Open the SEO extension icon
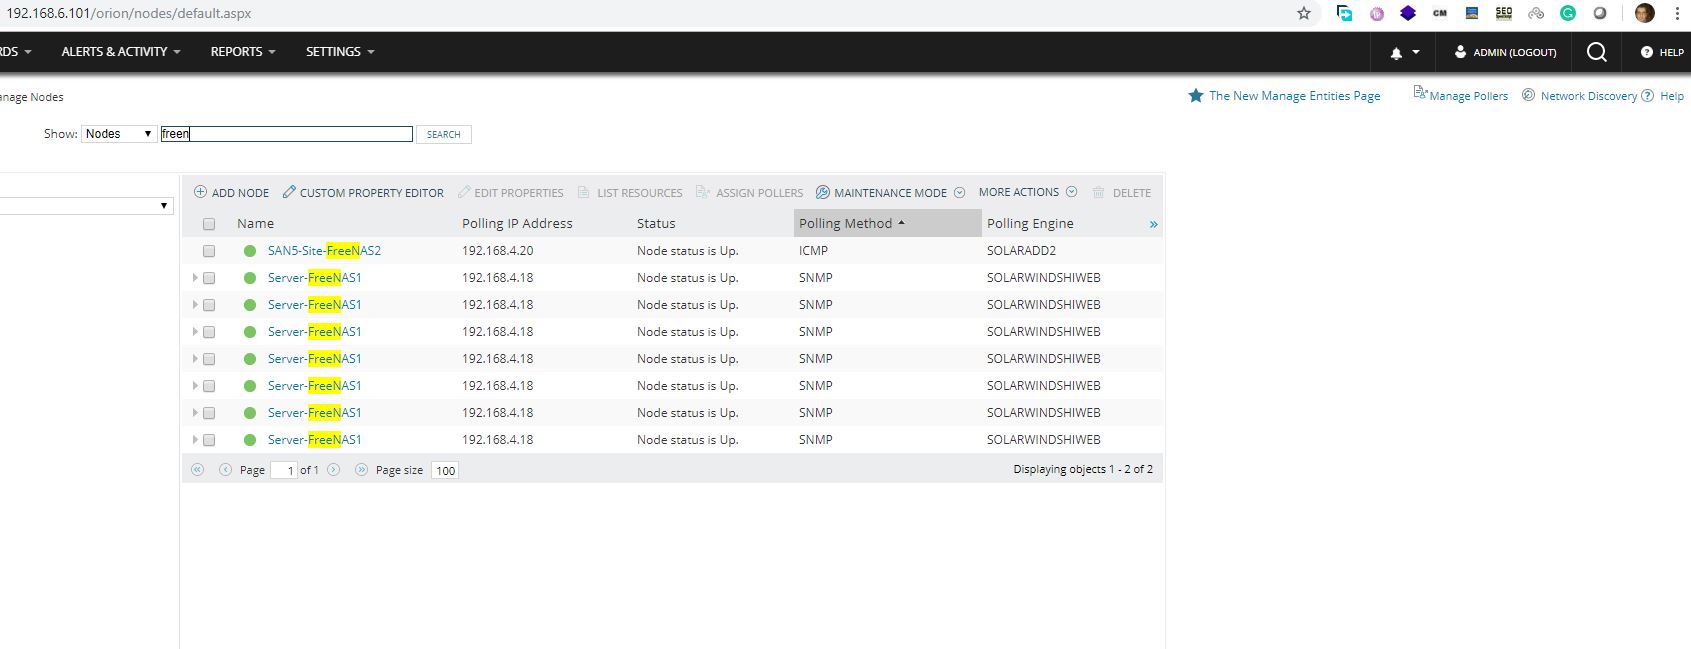This screenshot has width=1691, height=649. coord(1504,13)
